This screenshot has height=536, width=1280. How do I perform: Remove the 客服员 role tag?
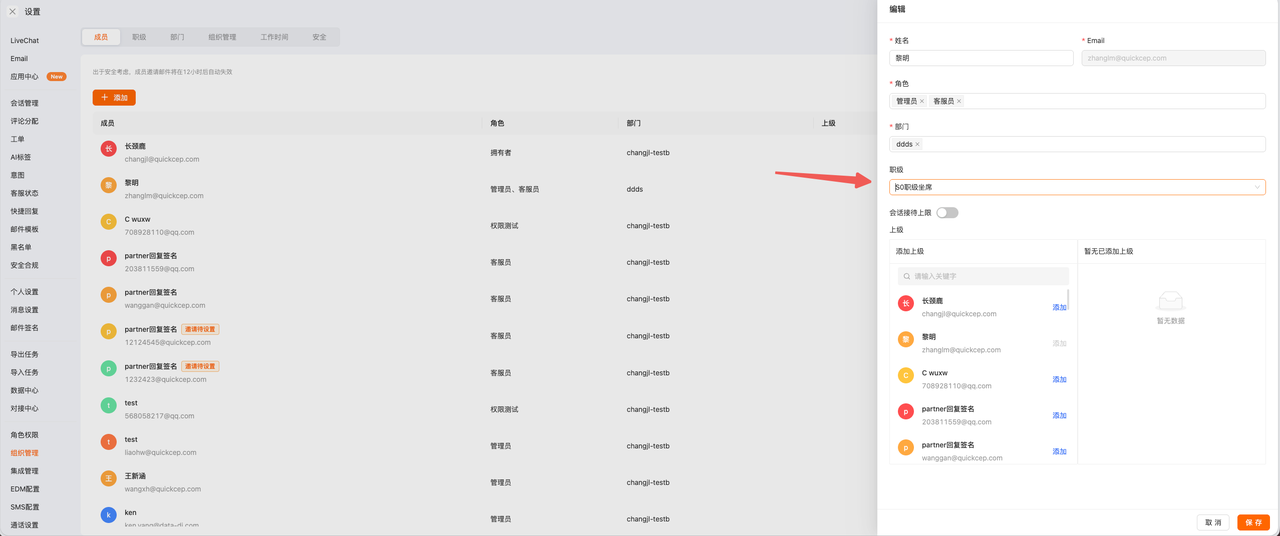point(959,101)
